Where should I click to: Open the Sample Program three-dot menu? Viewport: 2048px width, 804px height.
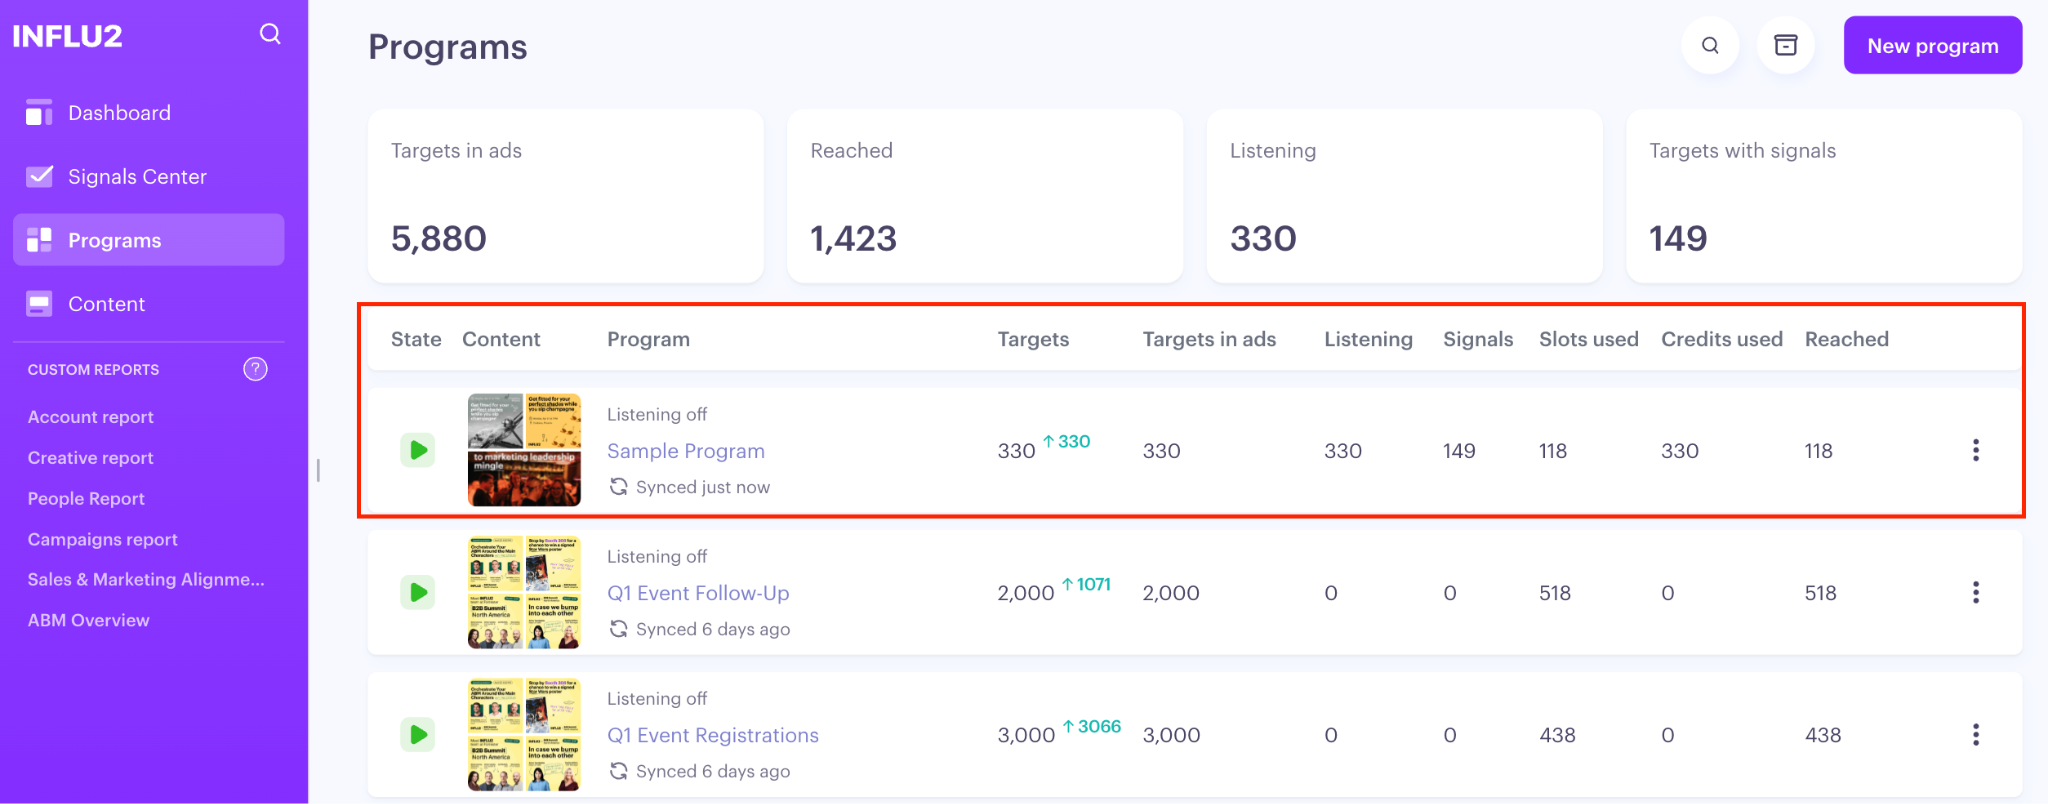(x=1975, y=450)
